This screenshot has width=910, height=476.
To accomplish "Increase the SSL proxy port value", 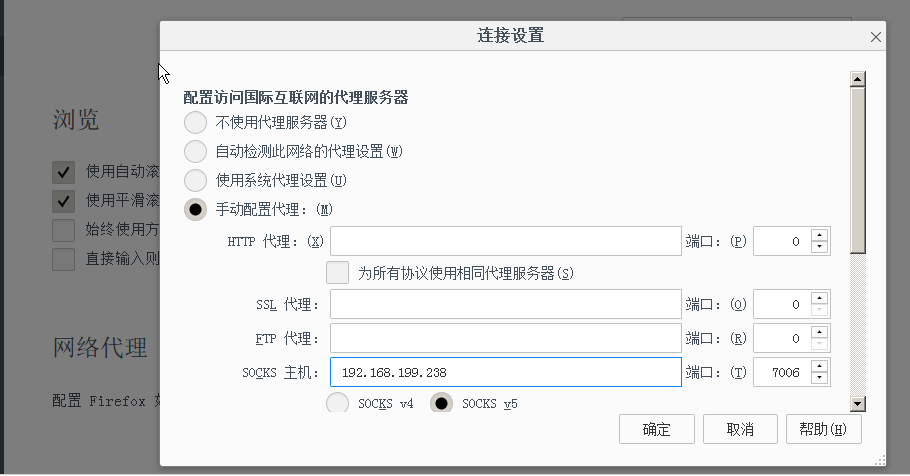I will point(819,298).
